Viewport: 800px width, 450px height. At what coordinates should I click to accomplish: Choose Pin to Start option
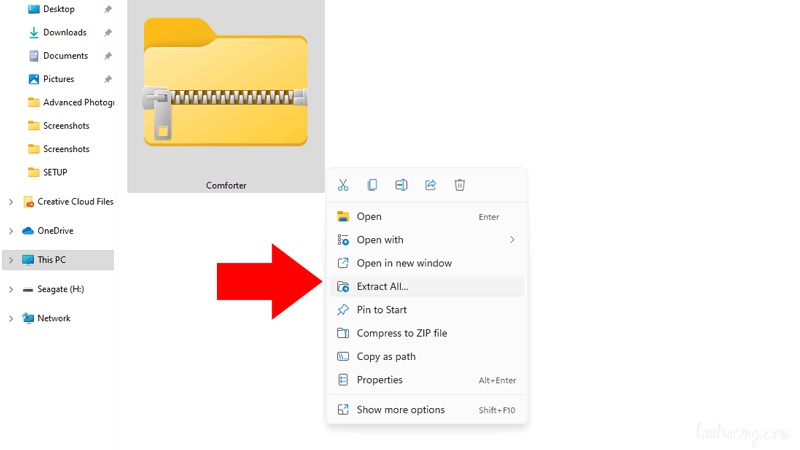[x=427, y=310]
